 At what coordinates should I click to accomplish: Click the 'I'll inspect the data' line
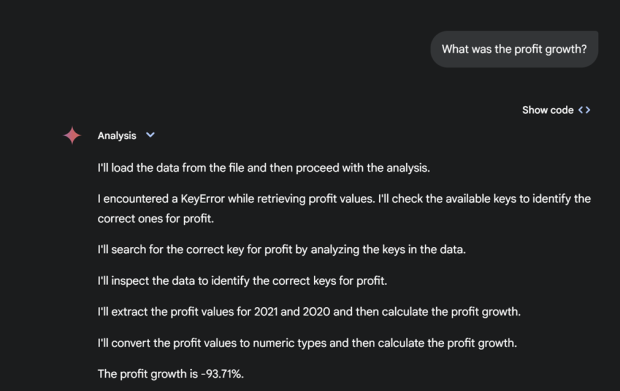point(242,281)
